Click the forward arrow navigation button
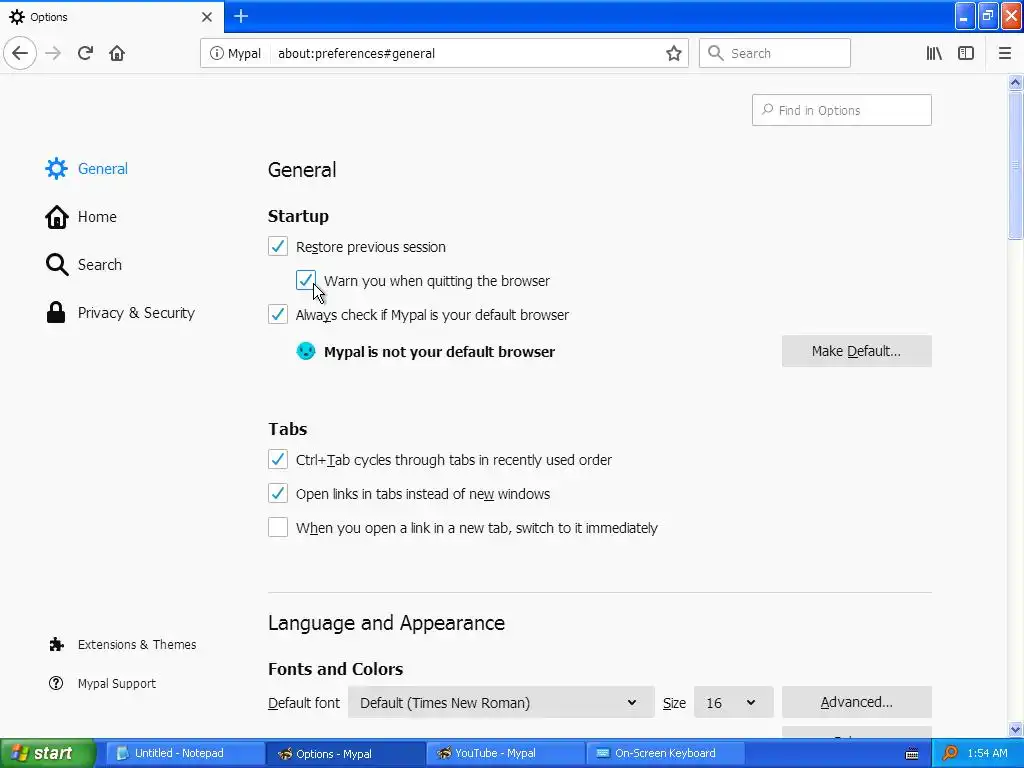Viewport: 1024px width, 768px height. [54, 53]
